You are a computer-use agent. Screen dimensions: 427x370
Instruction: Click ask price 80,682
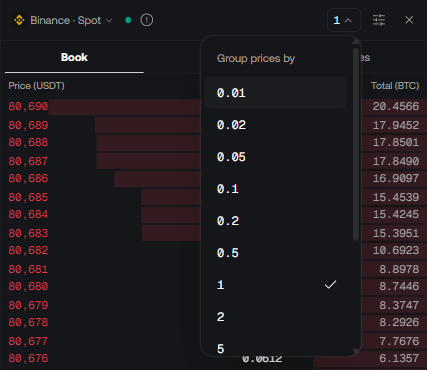coord(28,250)
